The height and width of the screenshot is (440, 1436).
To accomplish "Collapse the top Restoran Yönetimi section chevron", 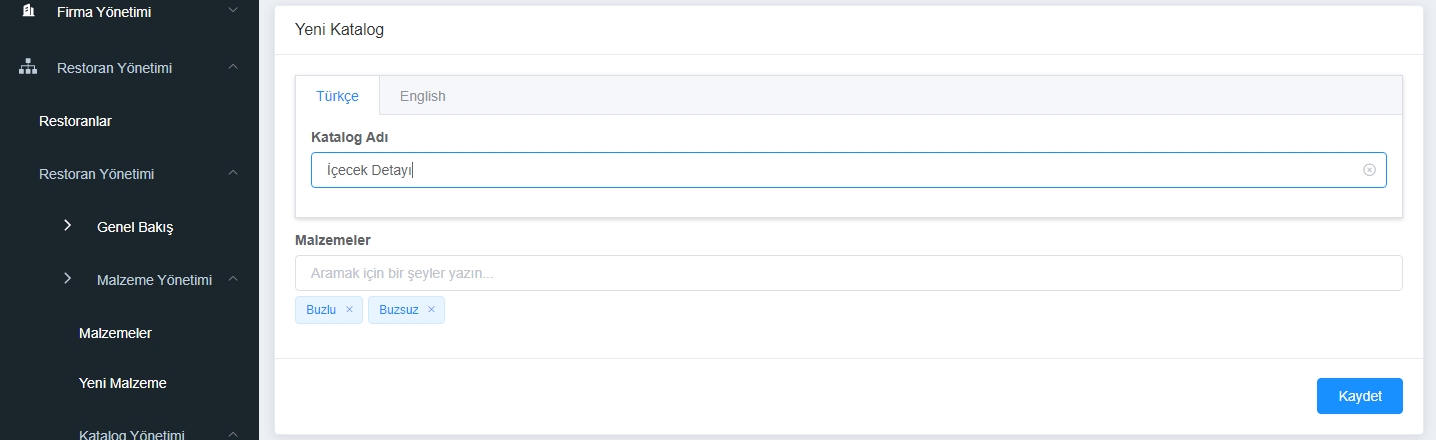I will [233, 67].
